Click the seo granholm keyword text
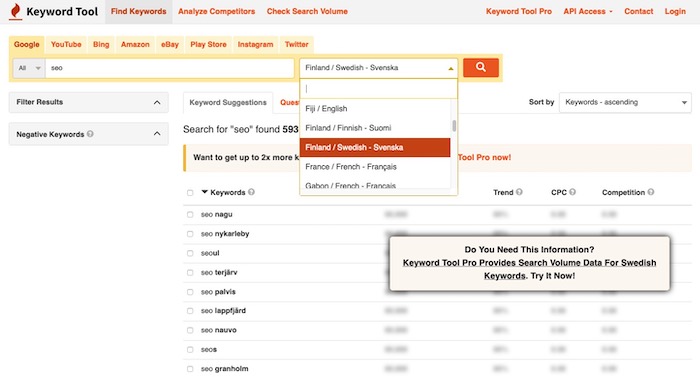 pos(225,369)
